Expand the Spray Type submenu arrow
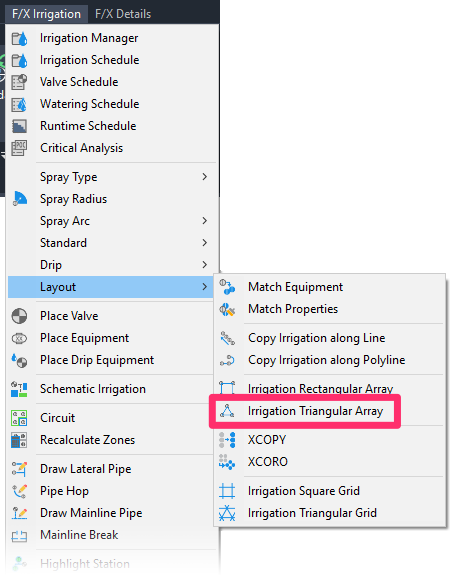 (205, 177)
